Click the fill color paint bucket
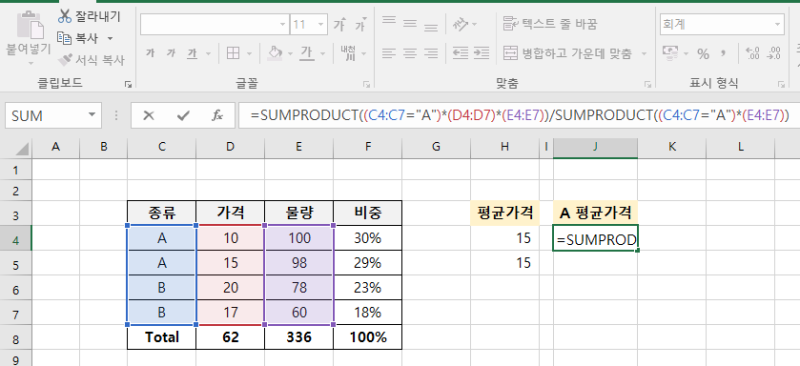 coord(275,53)
